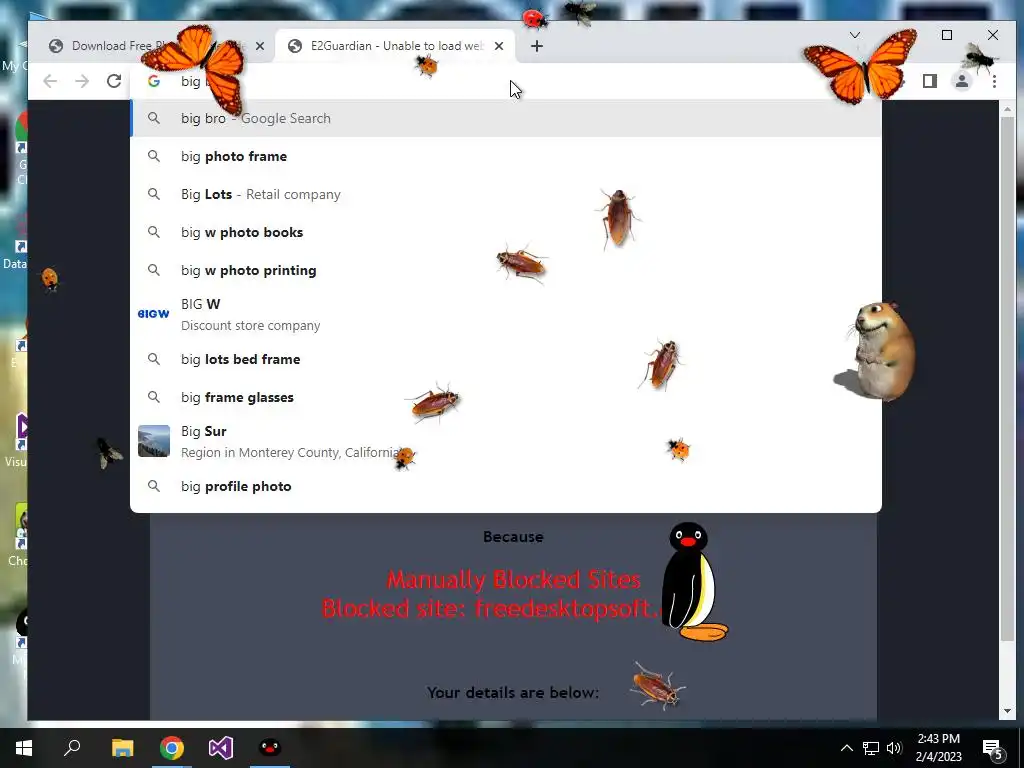Click the Big Sur thumbnail image

coord(153,441)
